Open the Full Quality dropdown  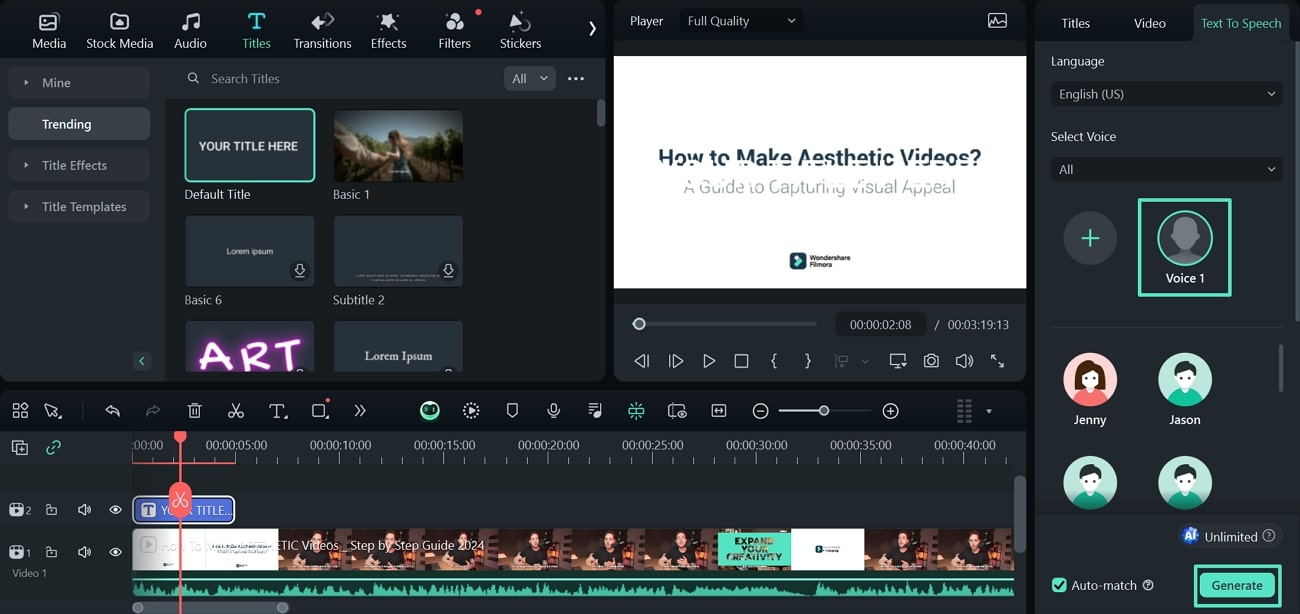(x=741, y=21)
